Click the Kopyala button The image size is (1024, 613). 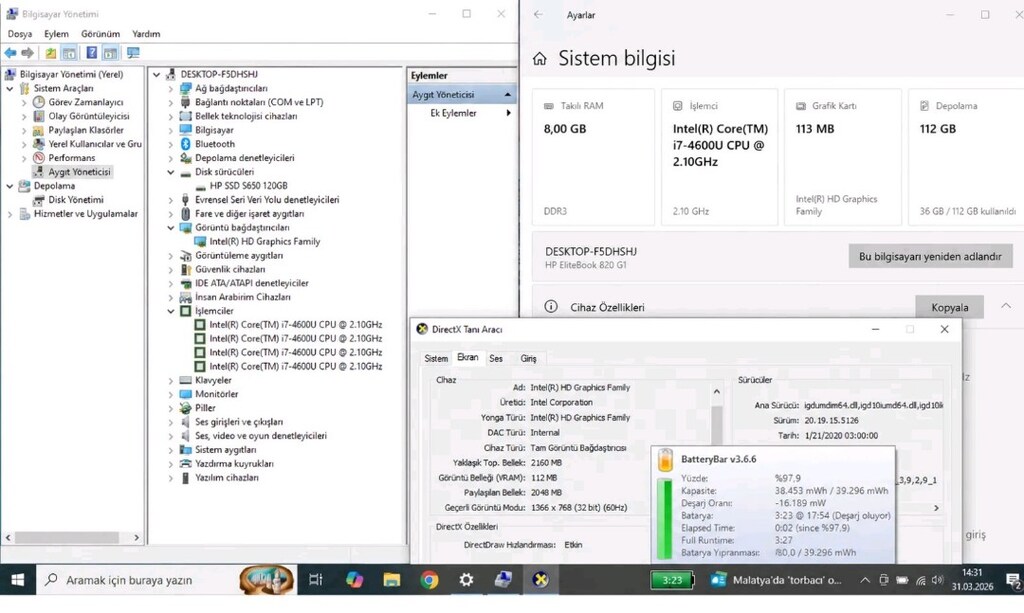point(950,307)
